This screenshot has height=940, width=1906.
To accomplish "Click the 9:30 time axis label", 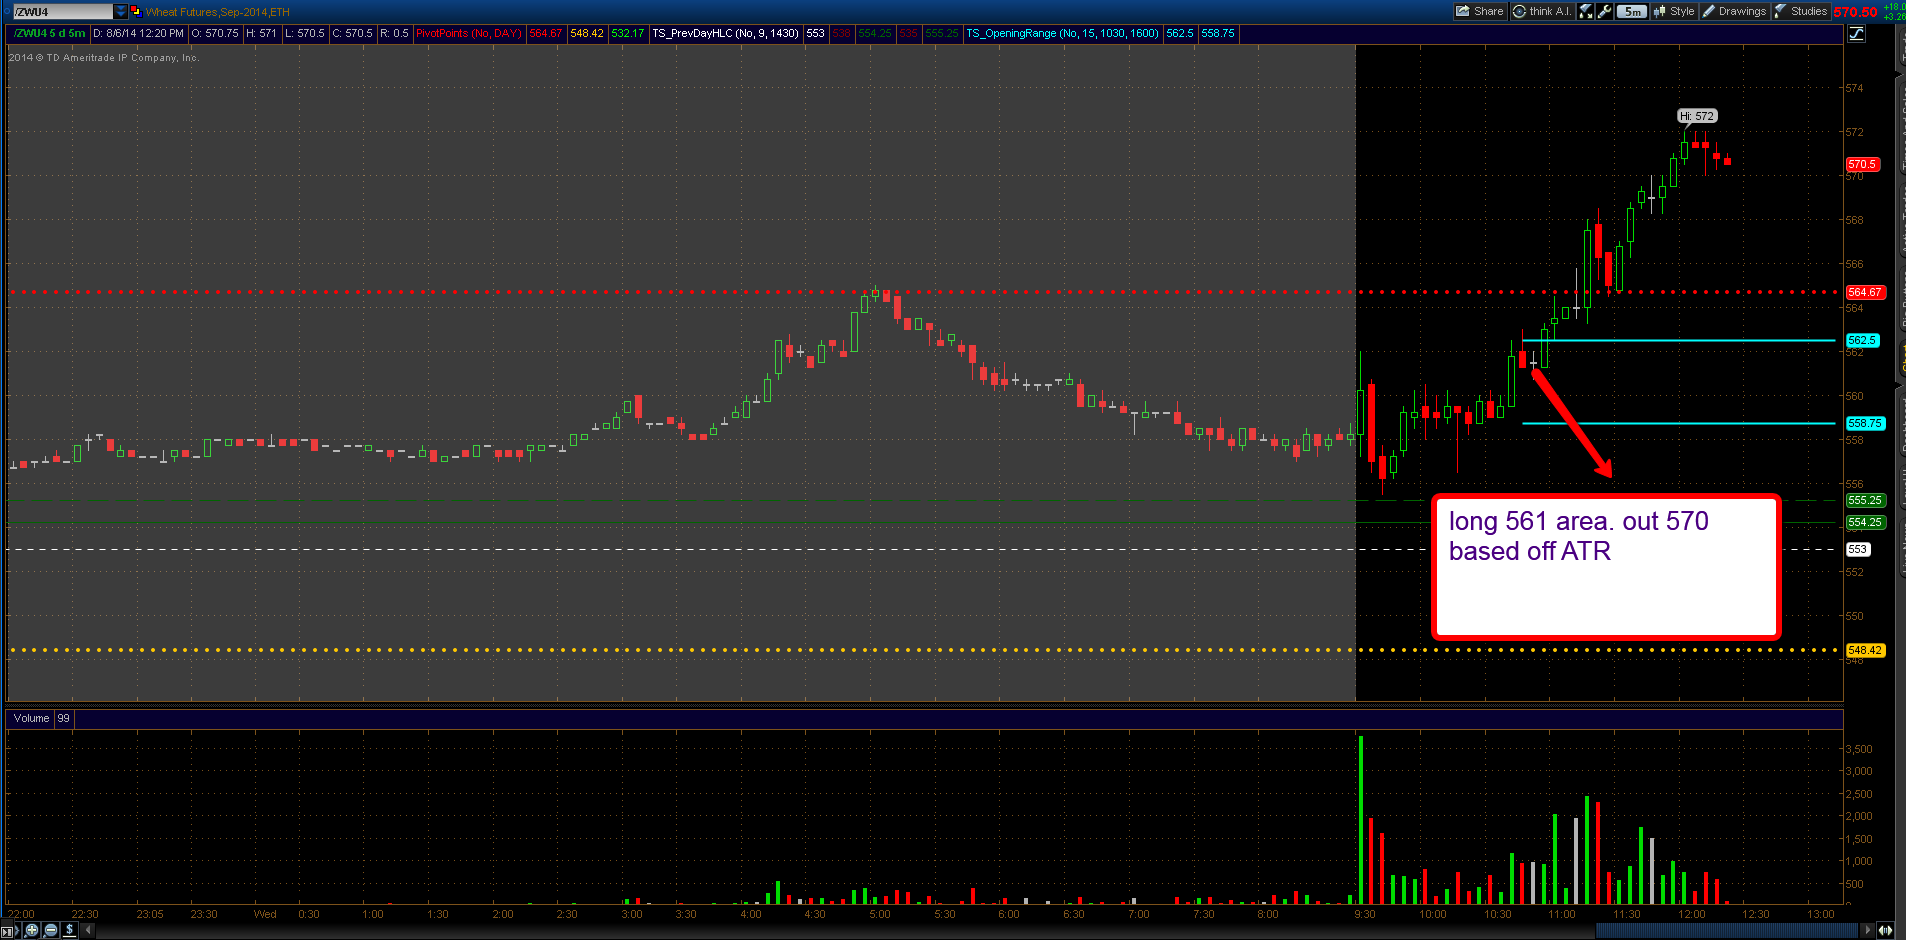I will (x=1364, y=914).
